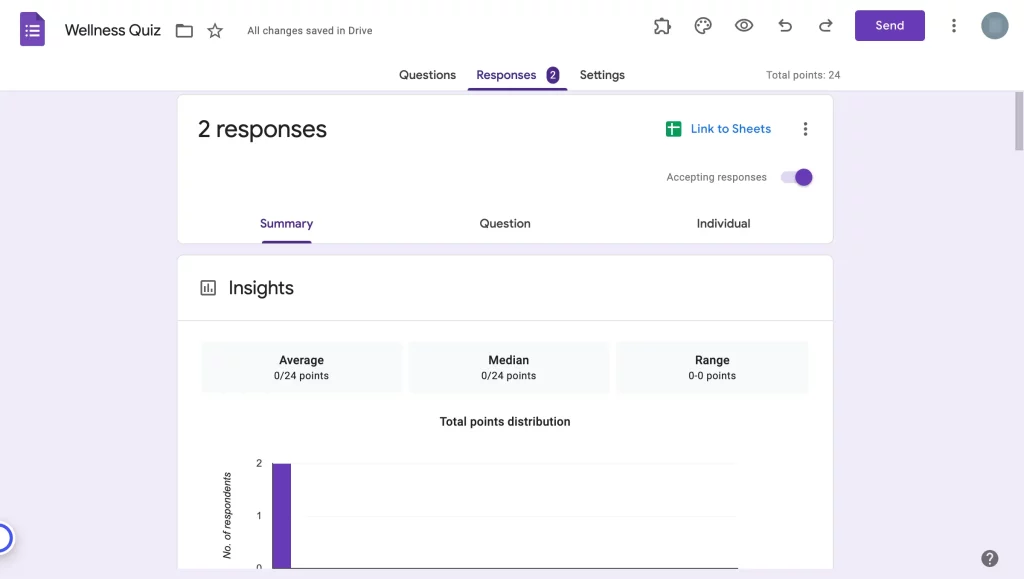Click the Send button
This screenshot has width=1024, height=579.
coord(889,25)
